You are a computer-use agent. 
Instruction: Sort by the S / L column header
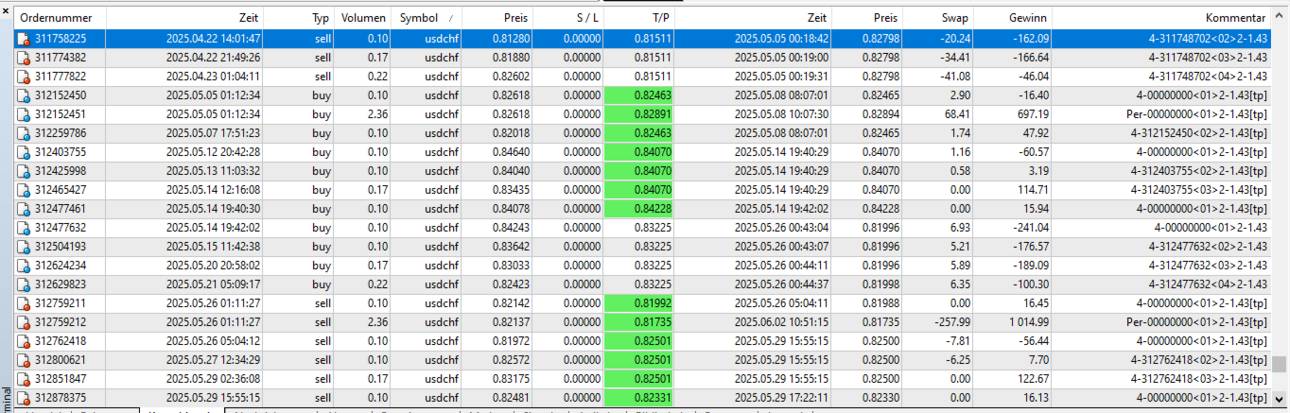tap(570, 18)
